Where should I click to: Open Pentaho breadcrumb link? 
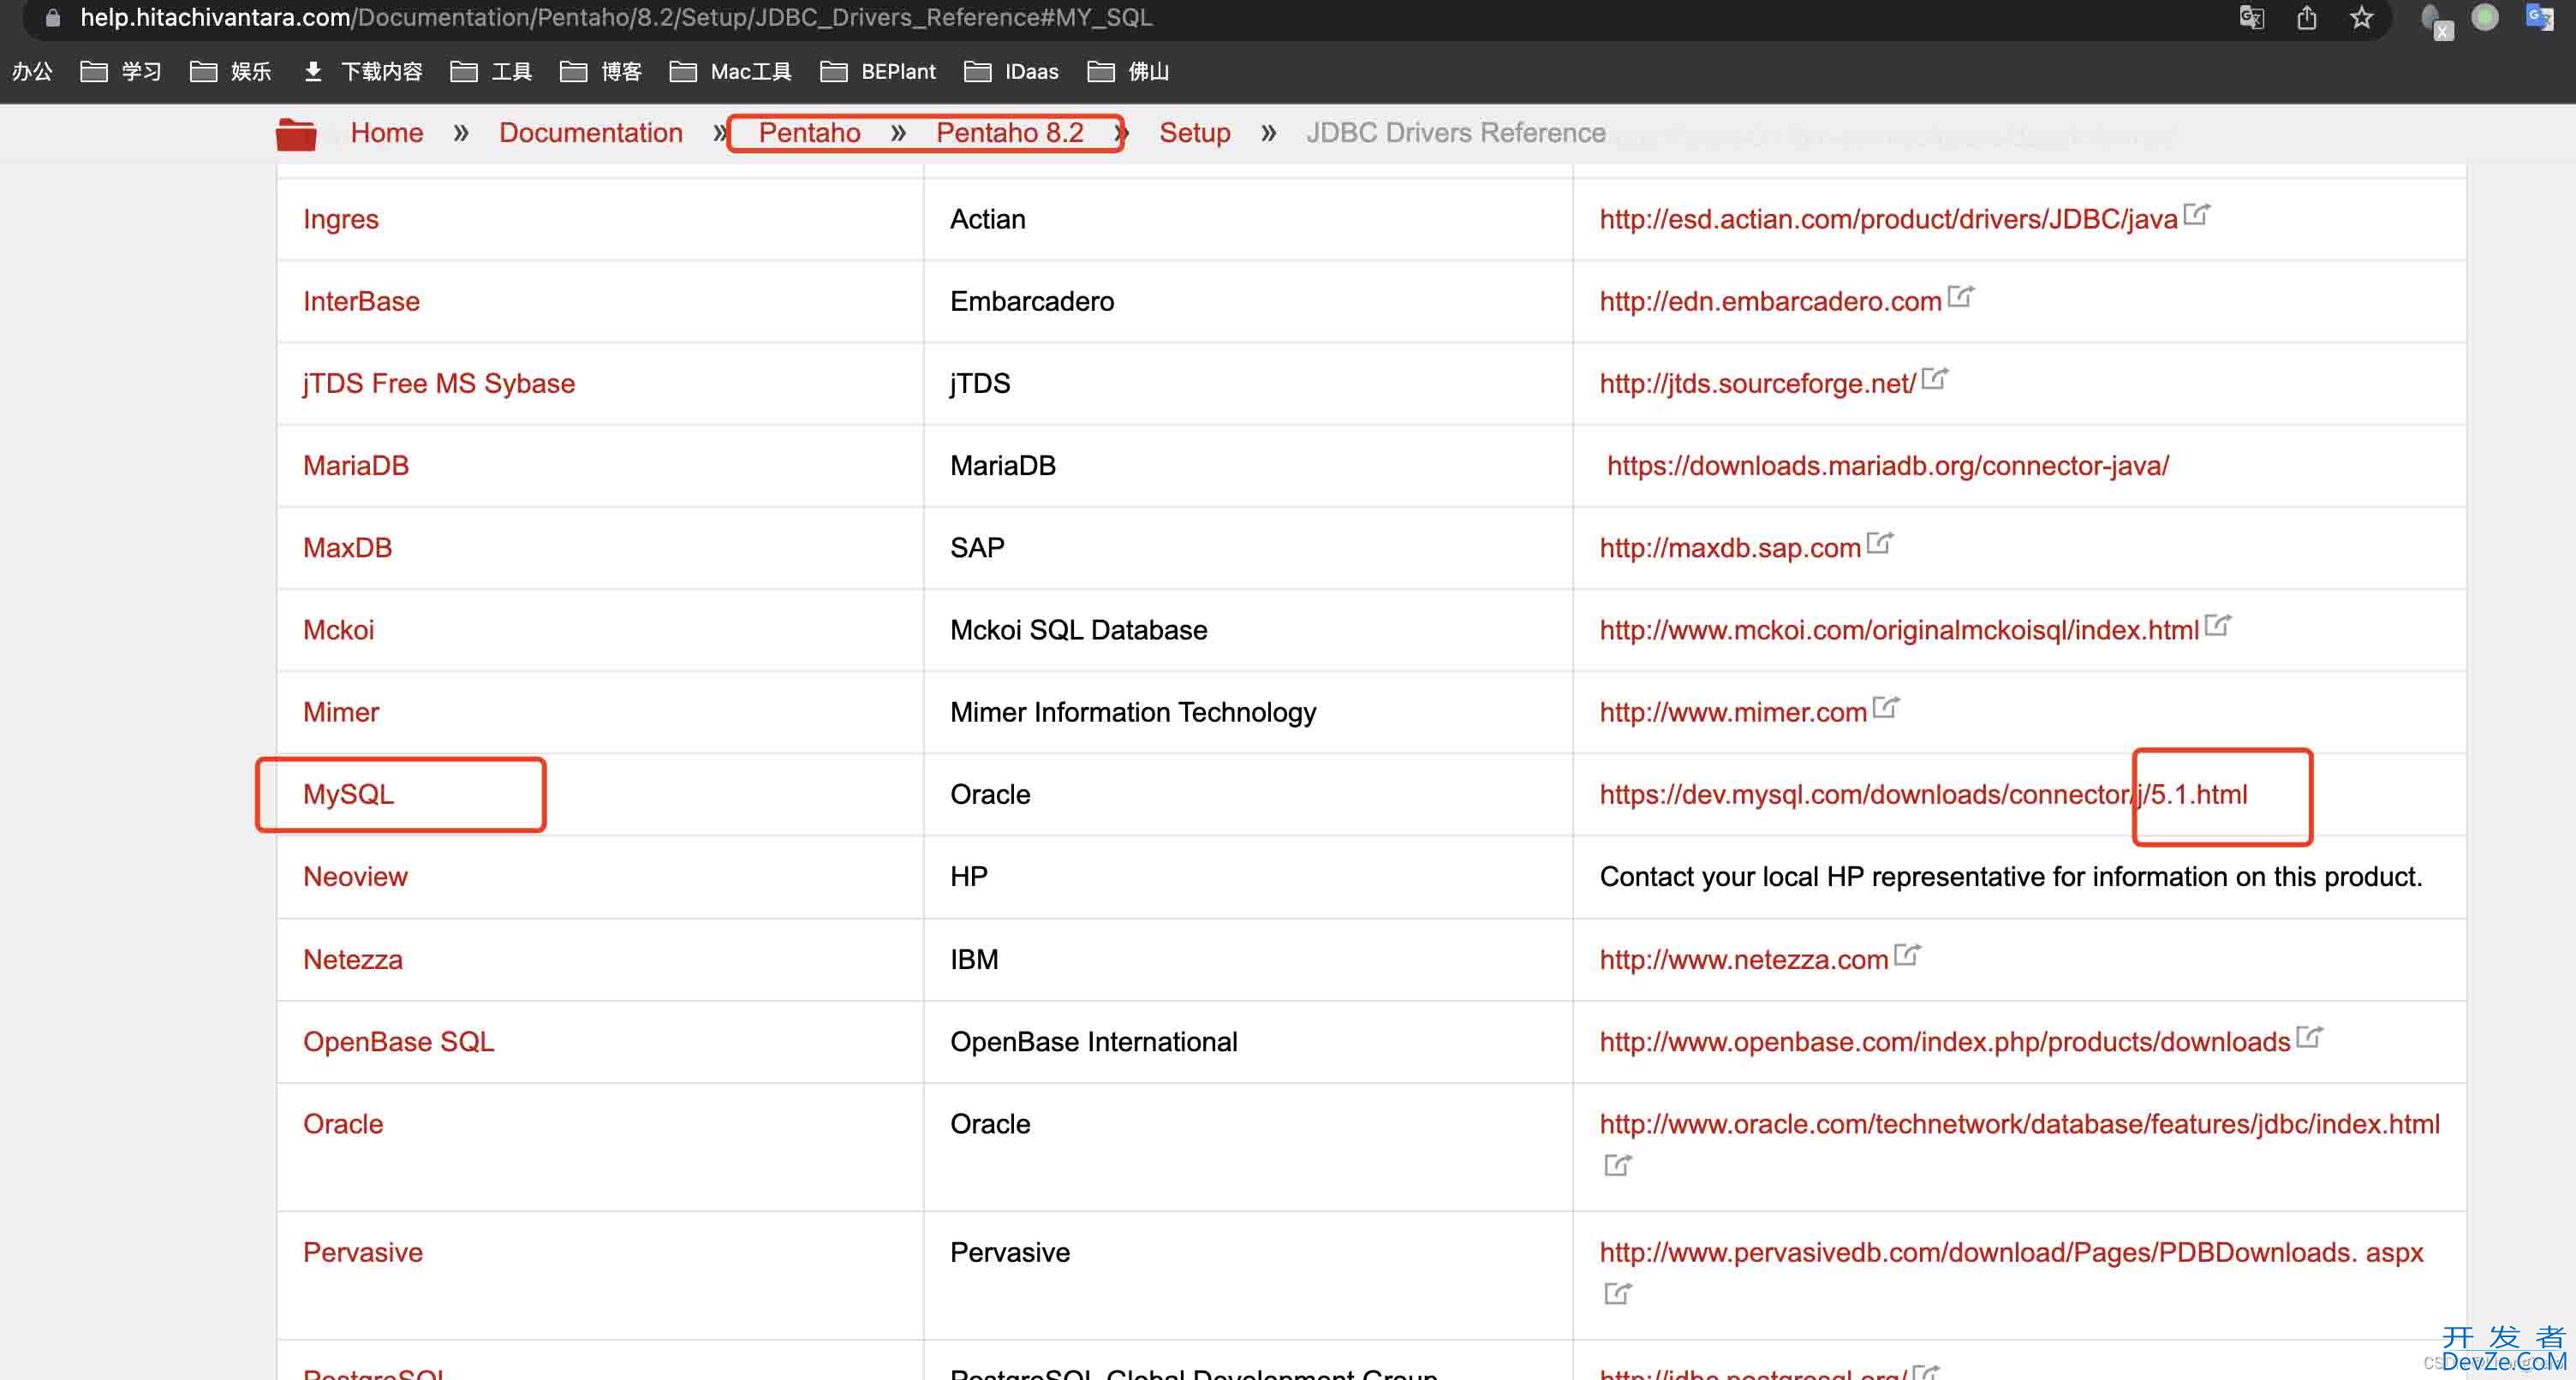pos(809,133)
